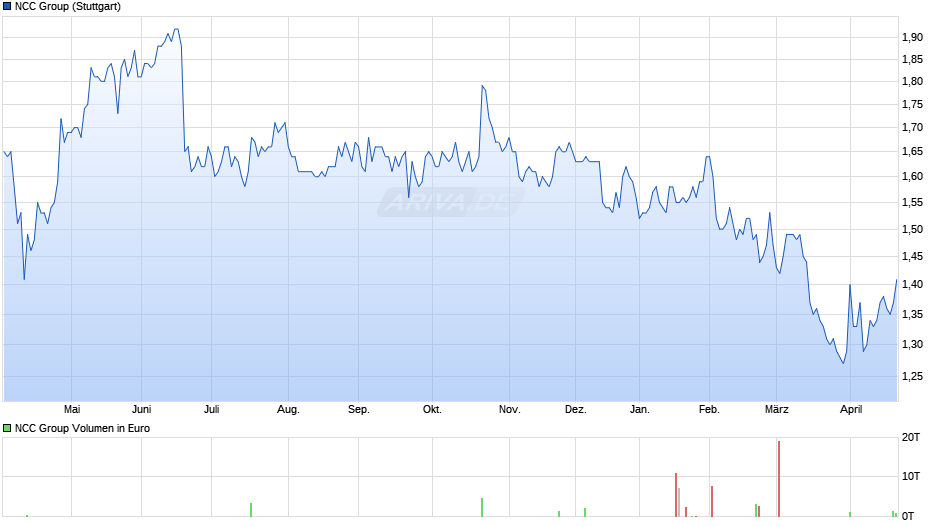The width and height of the screenshot is (940, 526).
Task: Click the 'Jan.' month label
Action: coord(640,409)
